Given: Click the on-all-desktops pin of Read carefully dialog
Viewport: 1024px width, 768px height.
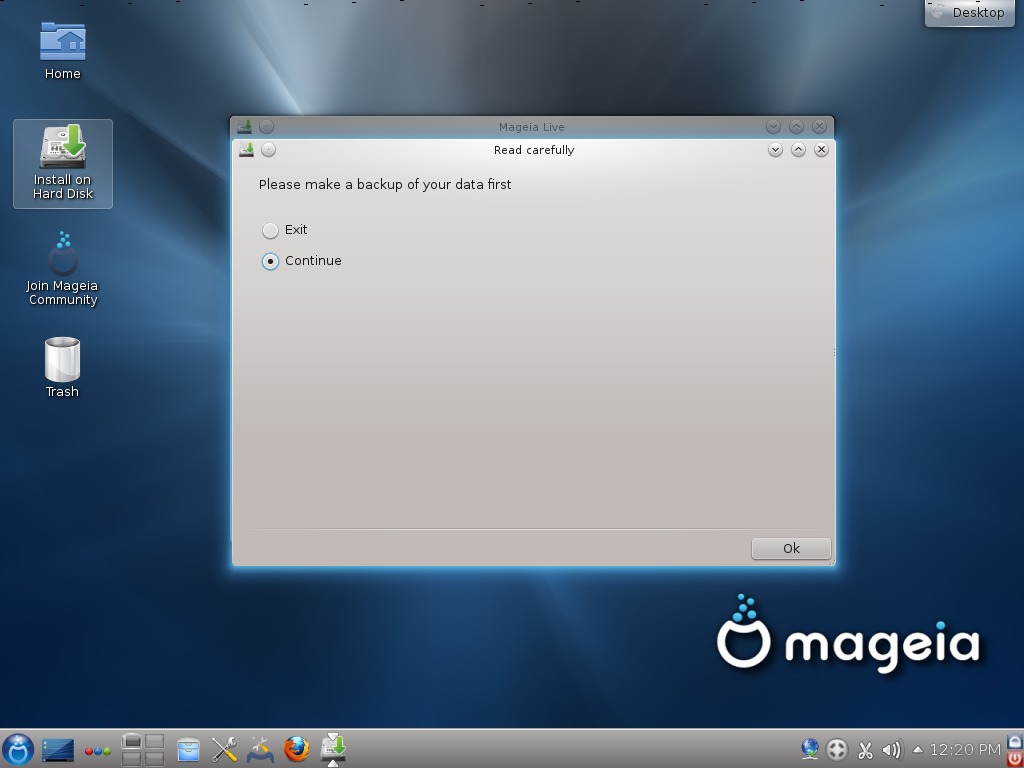Looking at the screenshot, I should [268, 150].
